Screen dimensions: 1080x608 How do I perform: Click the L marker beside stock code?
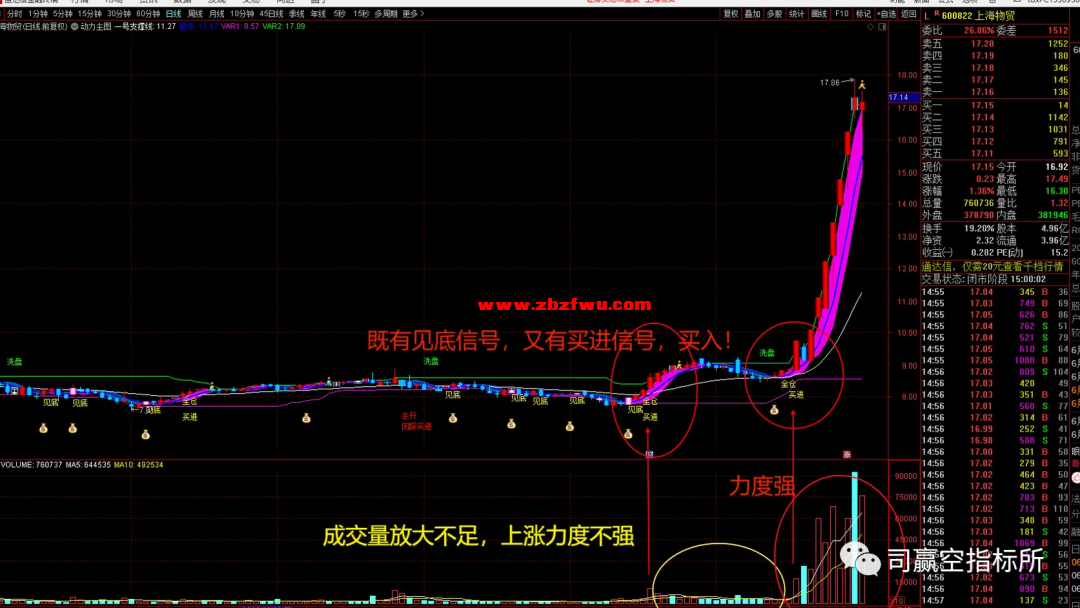927,16
